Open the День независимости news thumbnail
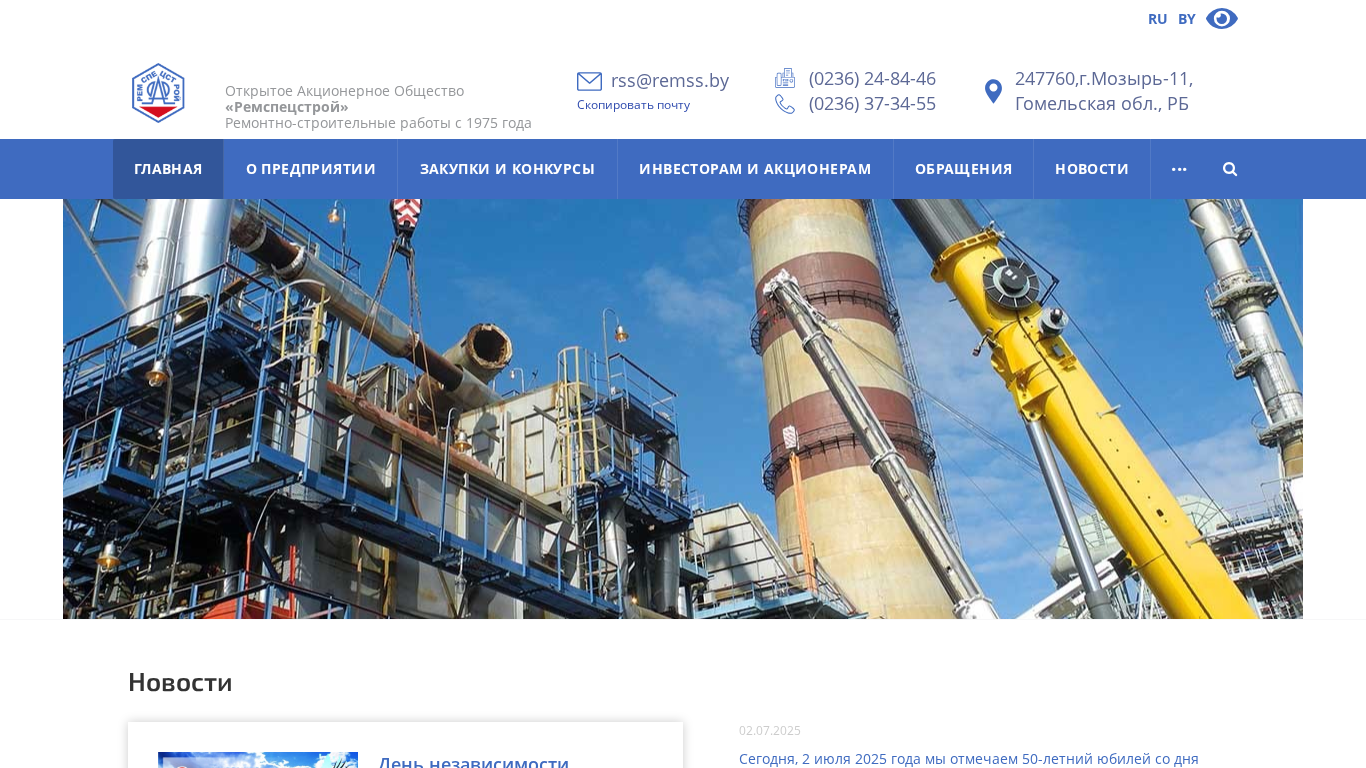Image resolution: width=1366 pixels, height=768 pixels. pyautogui.click(x=258, y=760)
